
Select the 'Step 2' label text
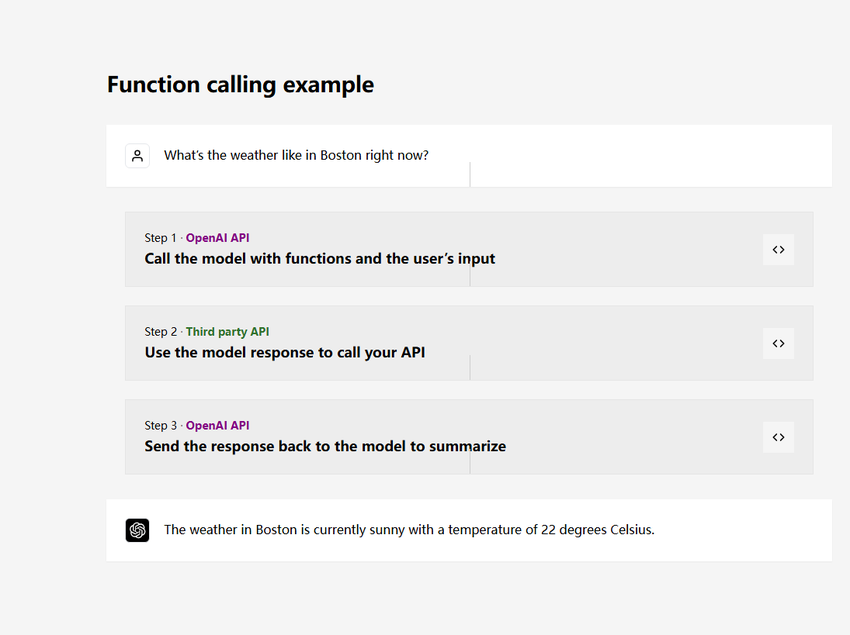(160, 332)
